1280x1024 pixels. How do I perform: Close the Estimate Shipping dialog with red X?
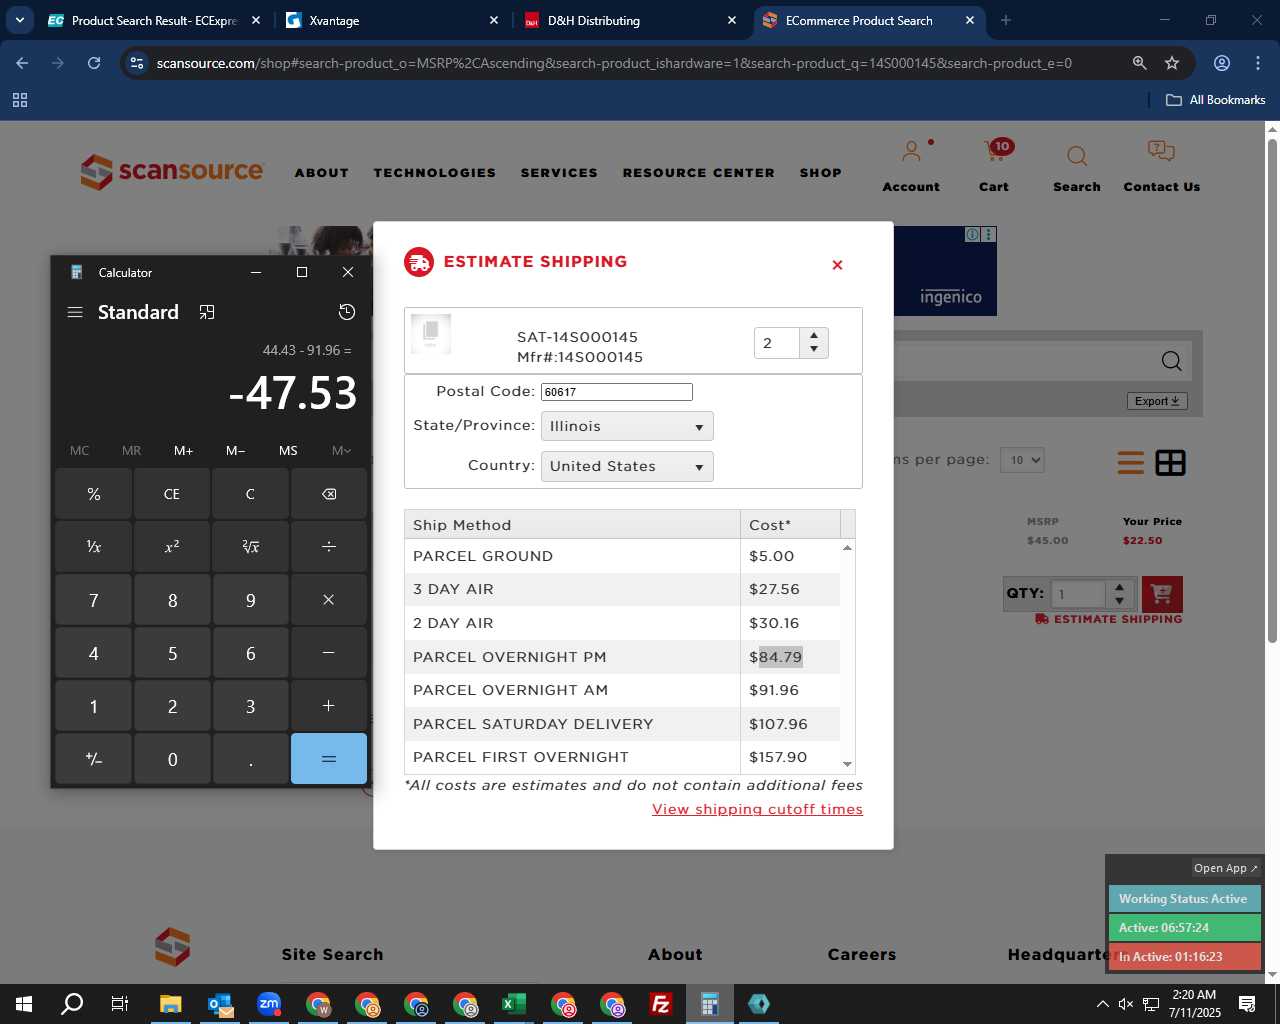click(x=837, y=265)
